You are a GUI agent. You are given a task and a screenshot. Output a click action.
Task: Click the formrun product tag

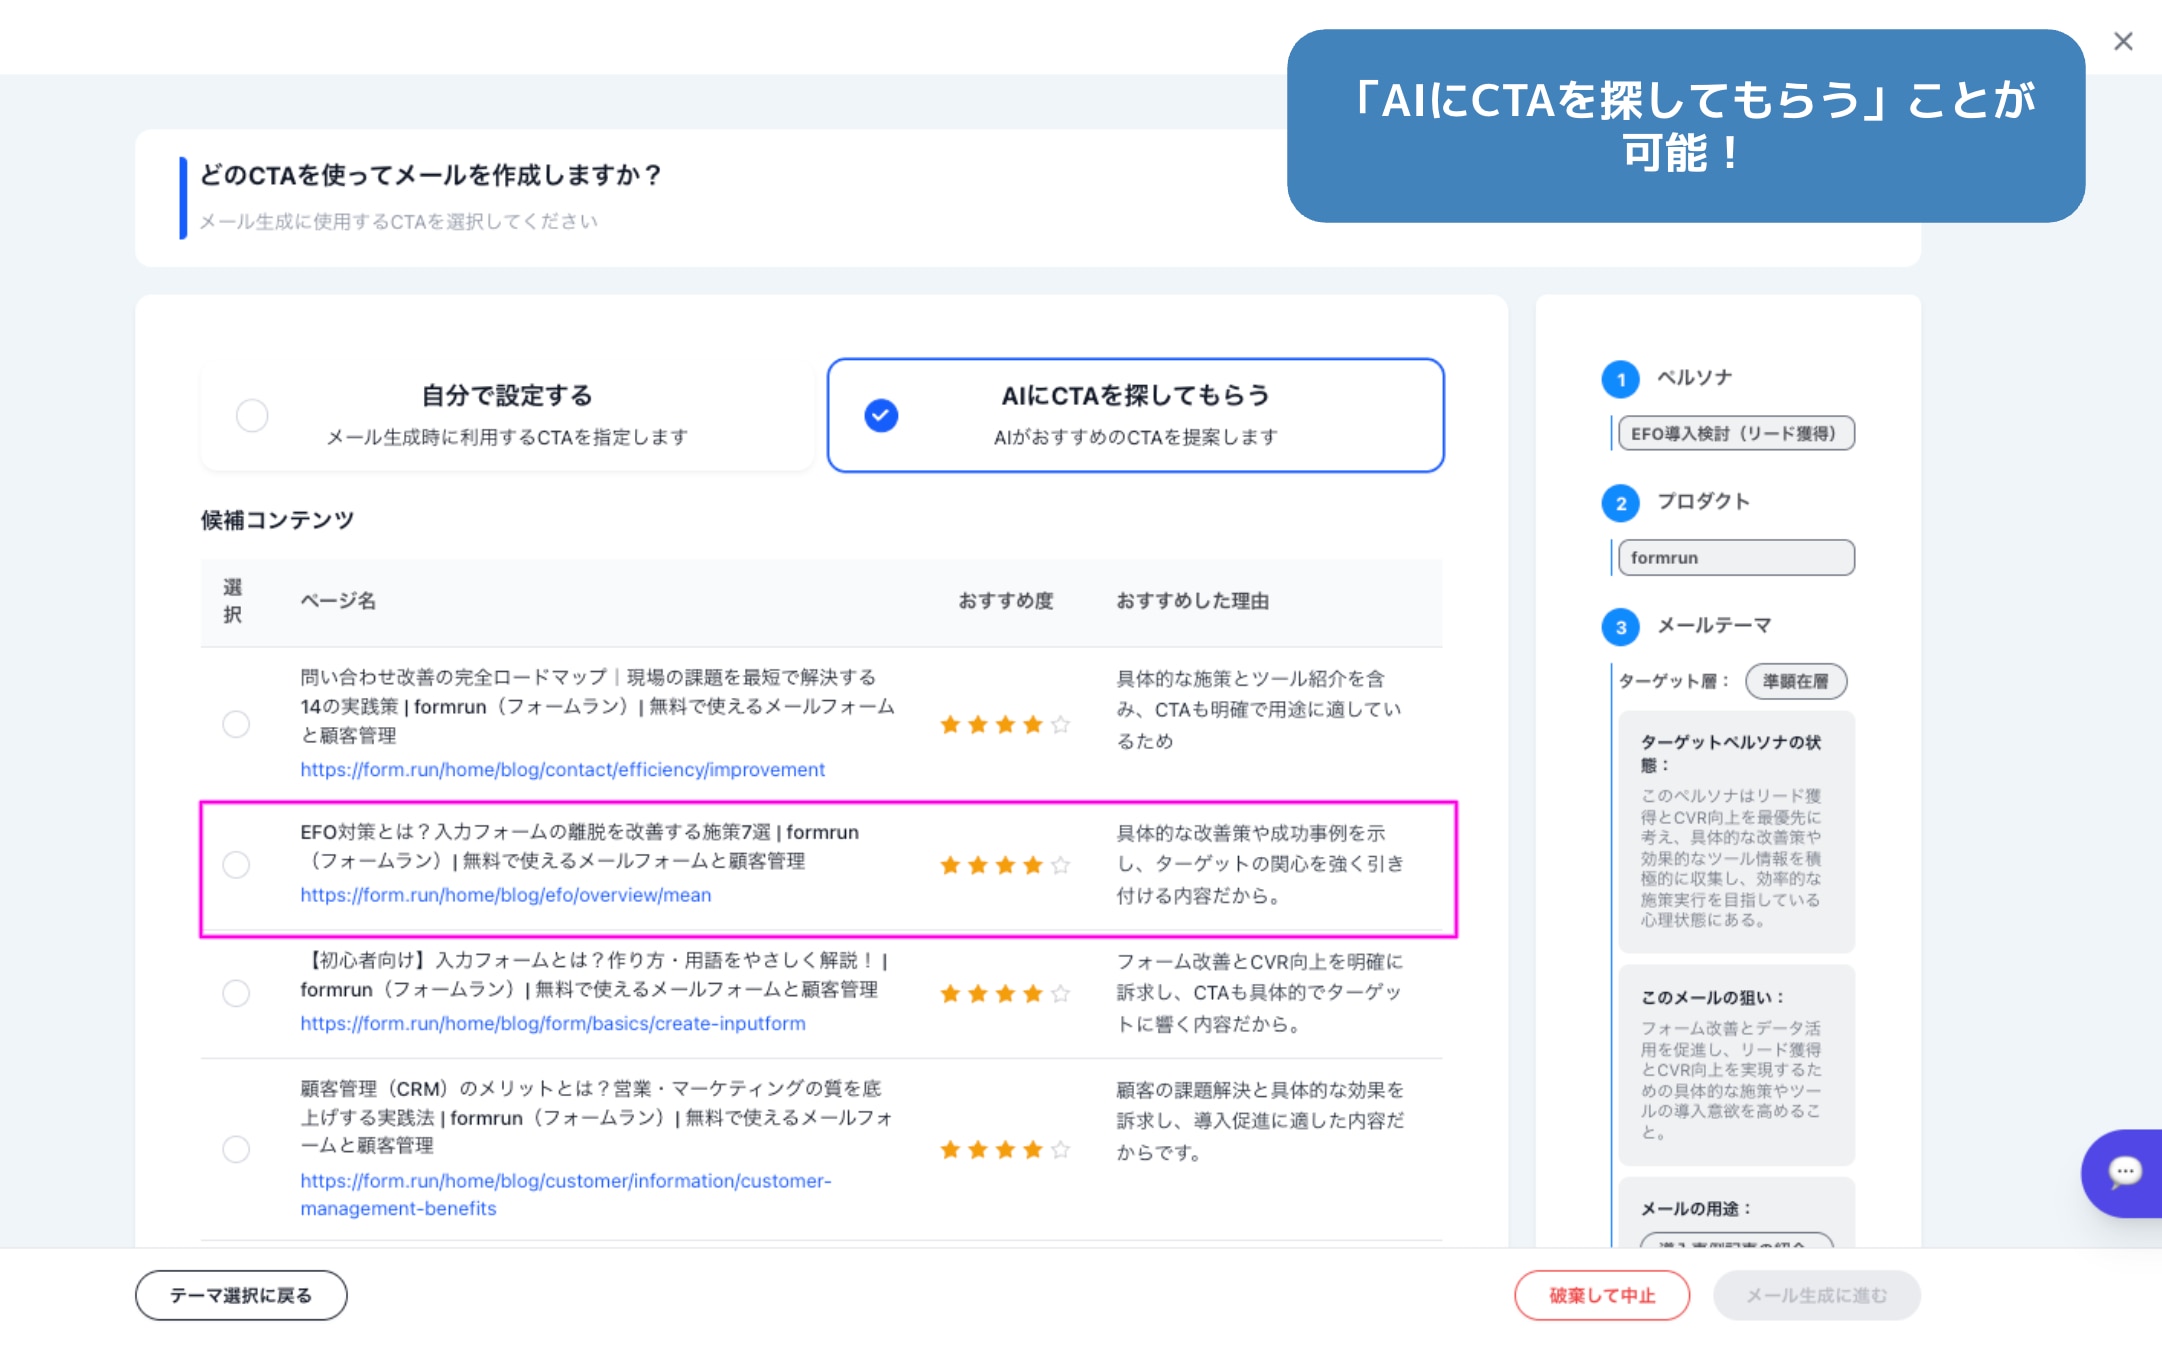[1735, 558]
